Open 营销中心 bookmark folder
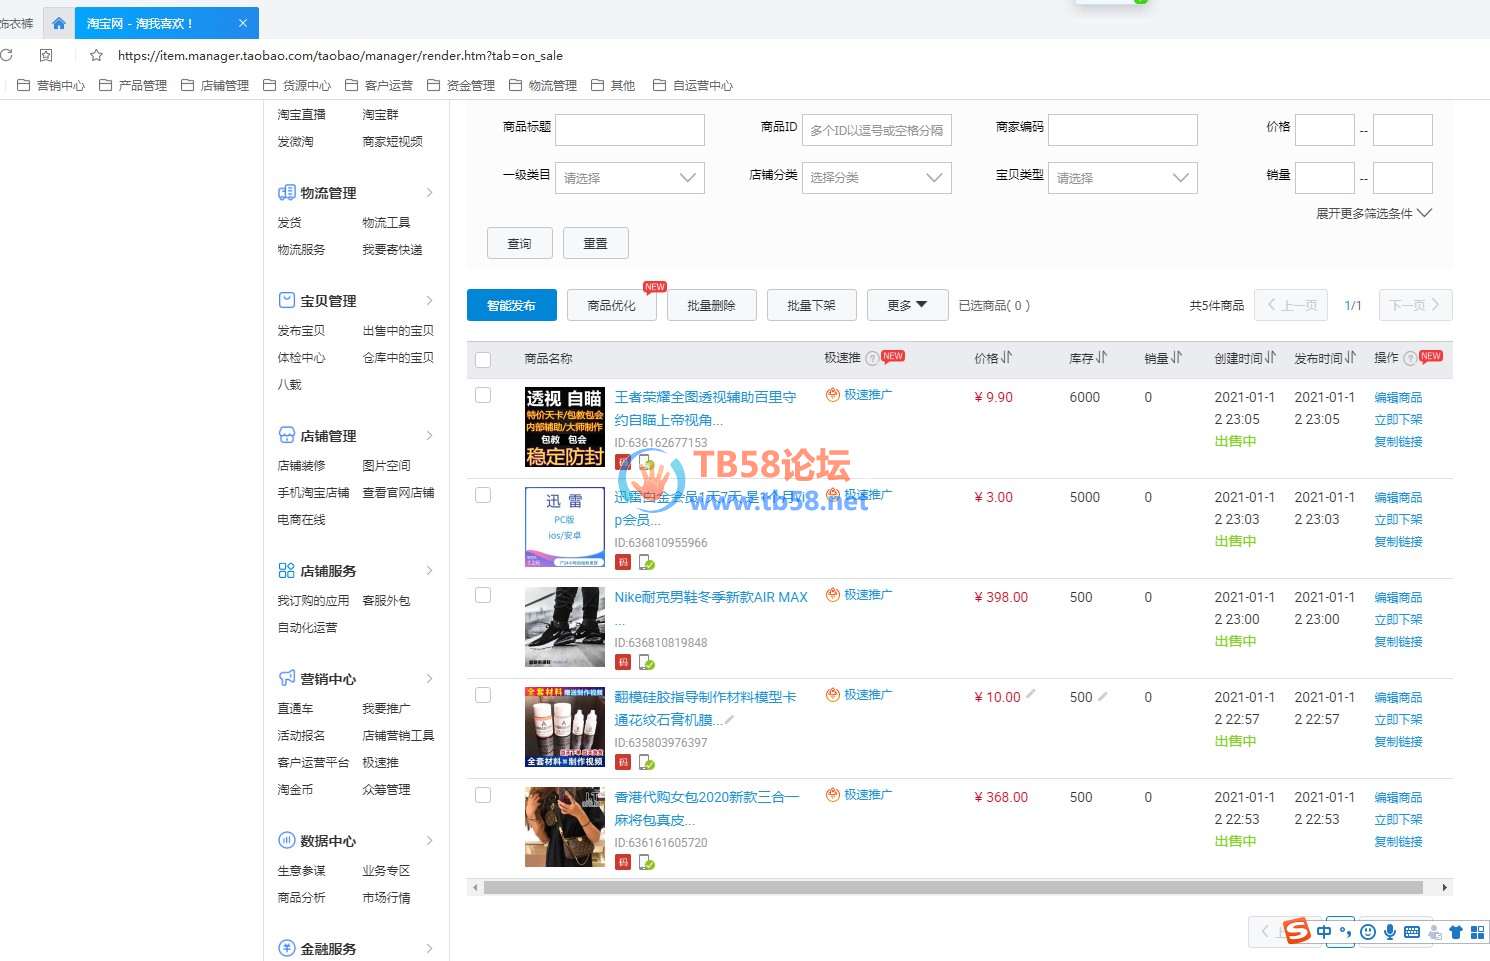The width and height of the screenshot is (1490, 961). (51, 86)
